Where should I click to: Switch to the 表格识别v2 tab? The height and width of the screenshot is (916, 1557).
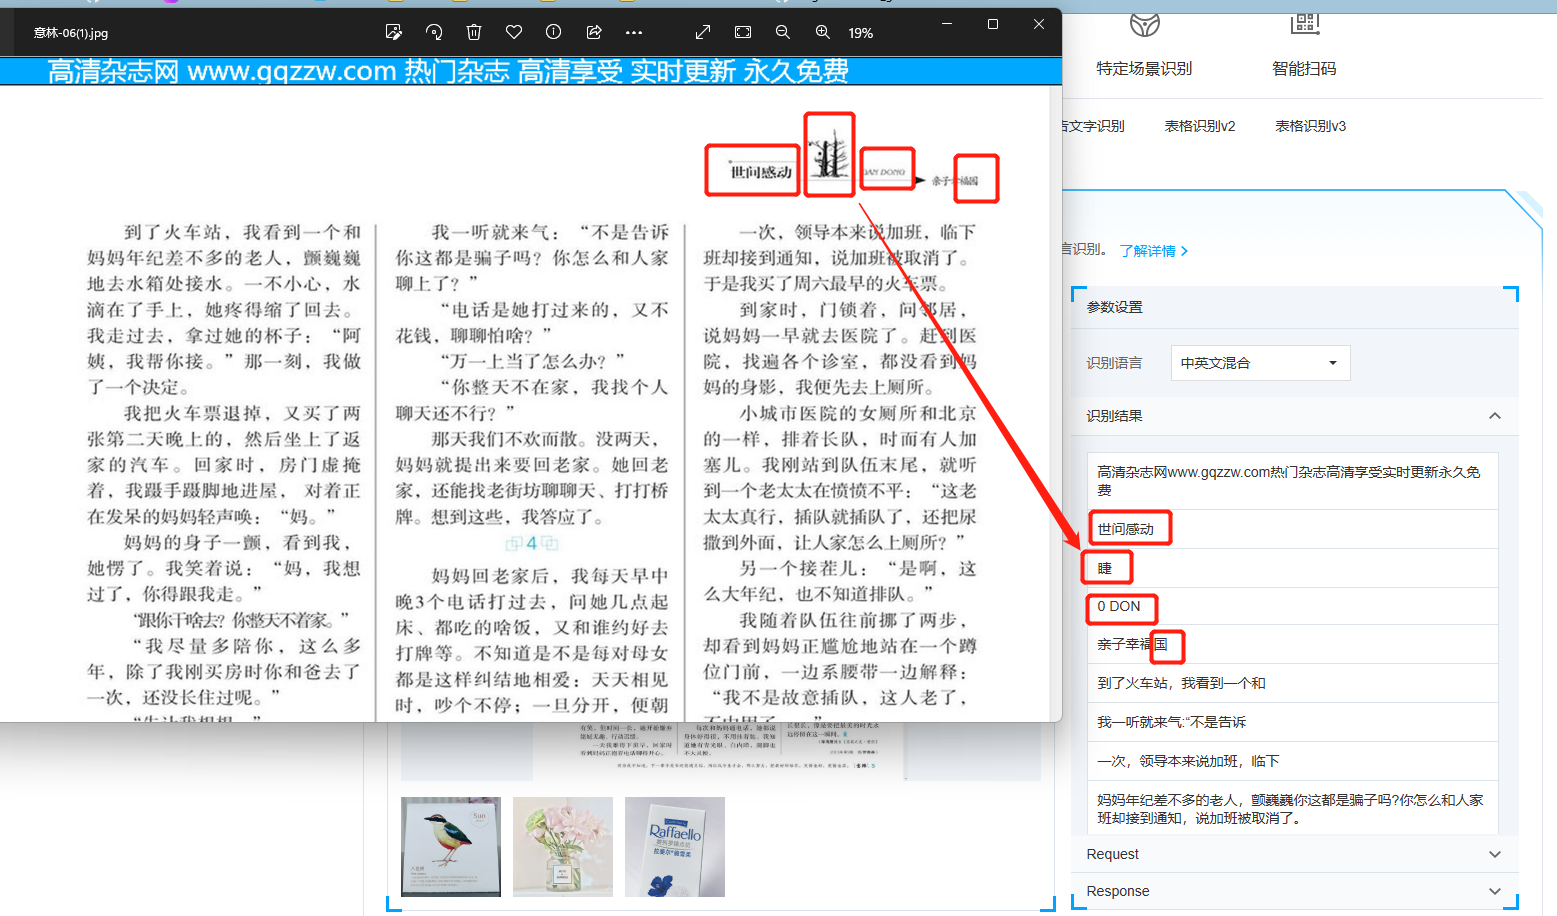click(1199, 126)
